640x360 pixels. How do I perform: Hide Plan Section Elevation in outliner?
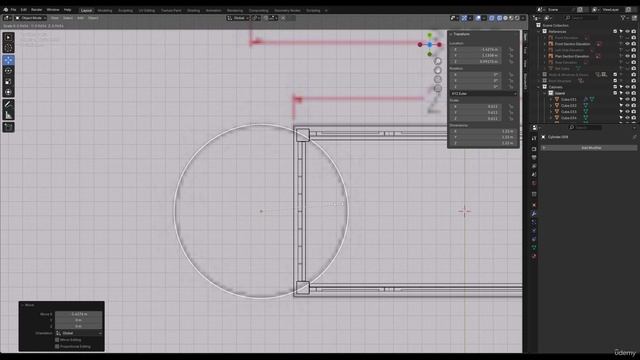pyautogui.click(x=627, y=56)
